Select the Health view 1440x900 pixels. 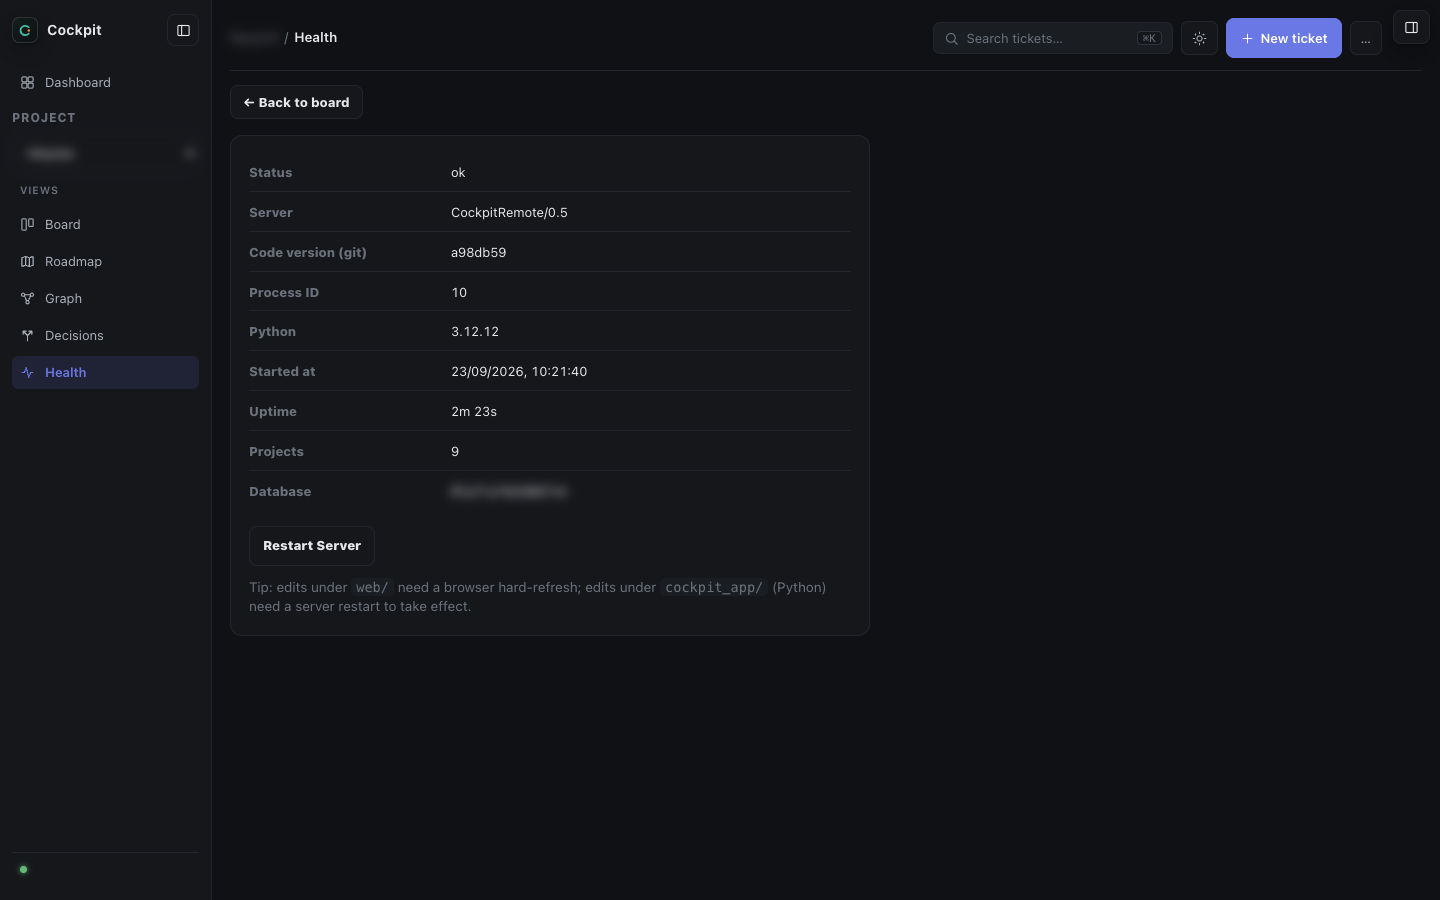(x=105, y=372)
